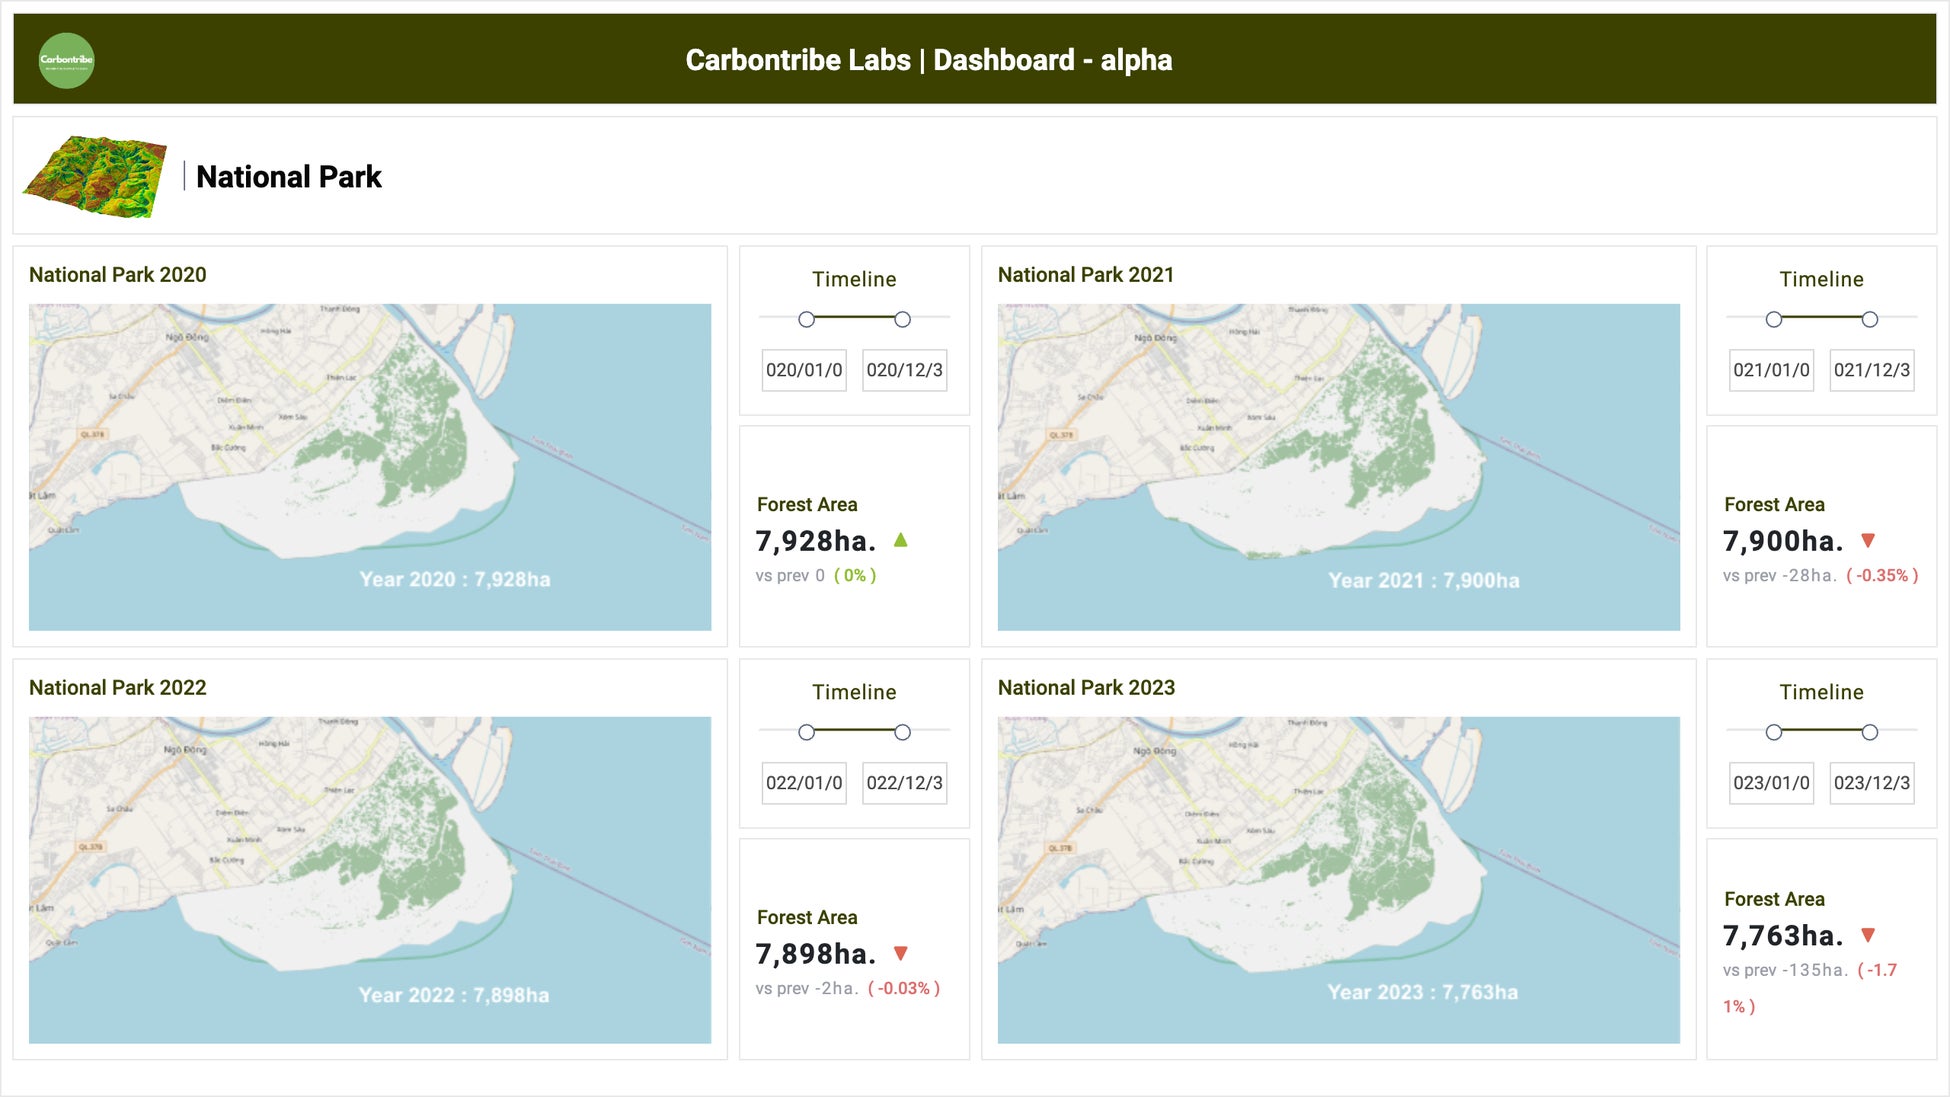The width and height of the screenshot is (1950, 1097).
Task: Click red down arrow beside 7,898ha
Action: tap(900, 953)
